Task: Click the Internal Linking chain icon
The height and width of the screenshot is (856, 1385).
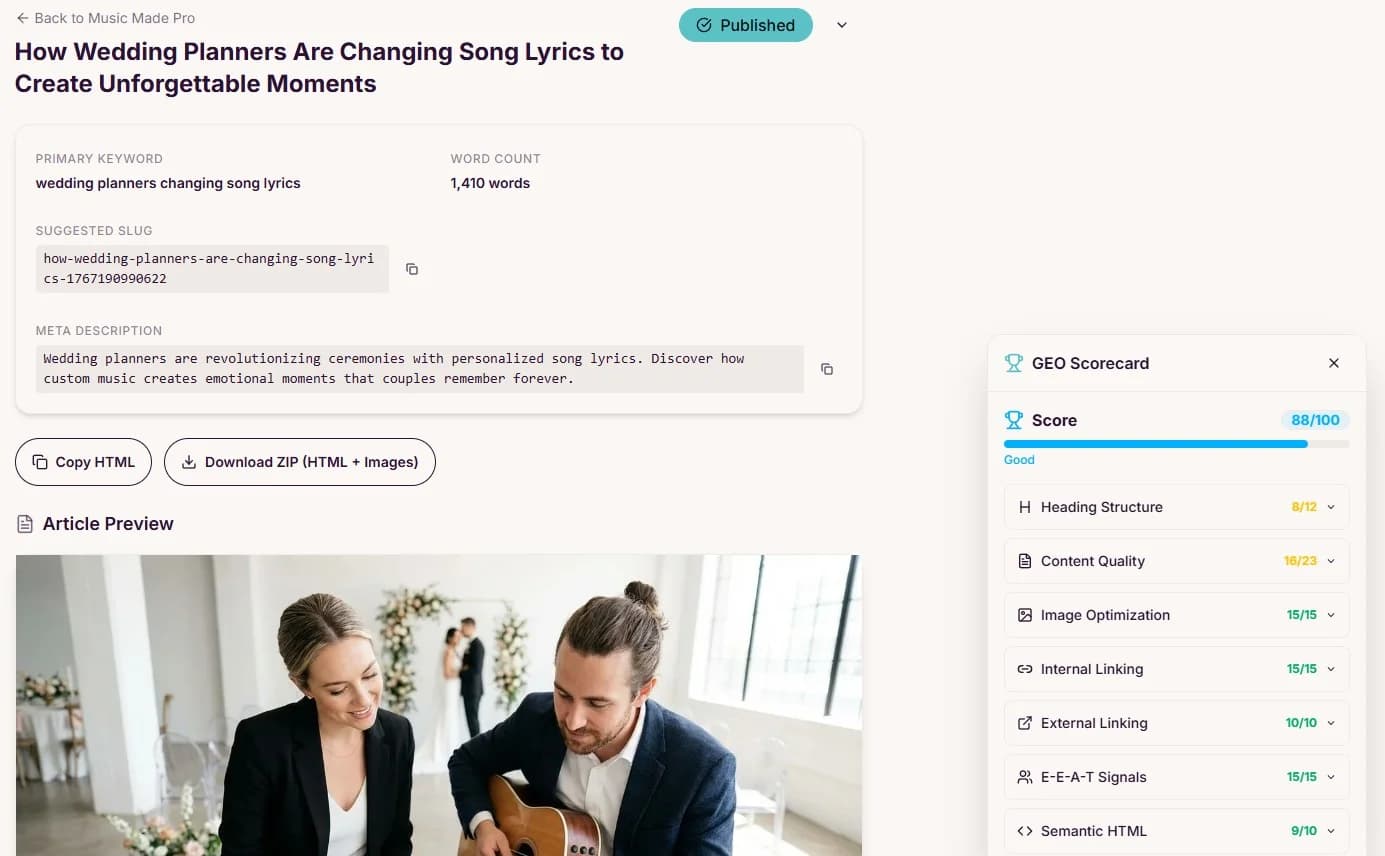Action: pyautogui.click(x=1024, y=669)
